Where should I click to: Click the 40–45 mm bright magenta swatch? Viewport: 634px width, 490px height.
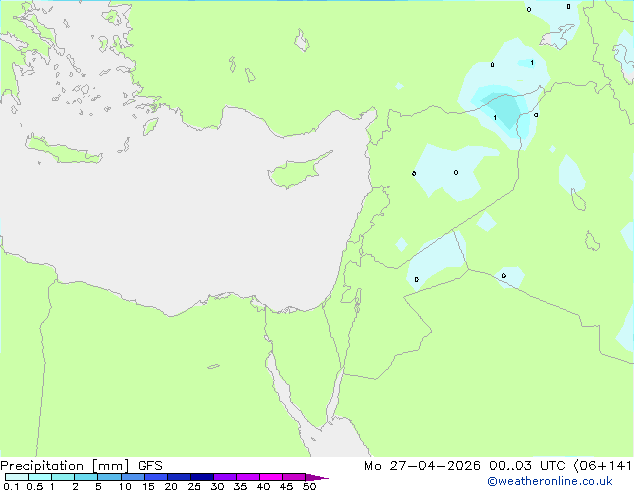point(271,477)
